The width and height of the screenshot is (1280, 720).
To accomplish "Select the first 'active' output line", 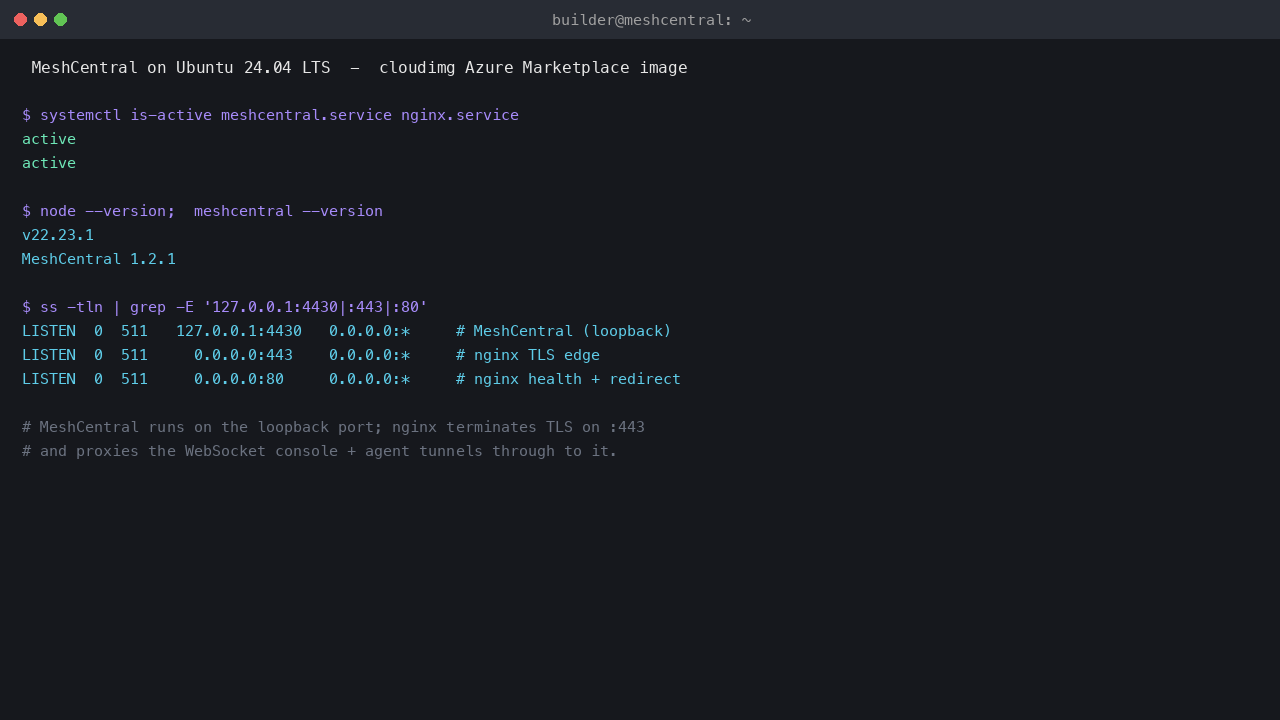I will click(49, 139).
